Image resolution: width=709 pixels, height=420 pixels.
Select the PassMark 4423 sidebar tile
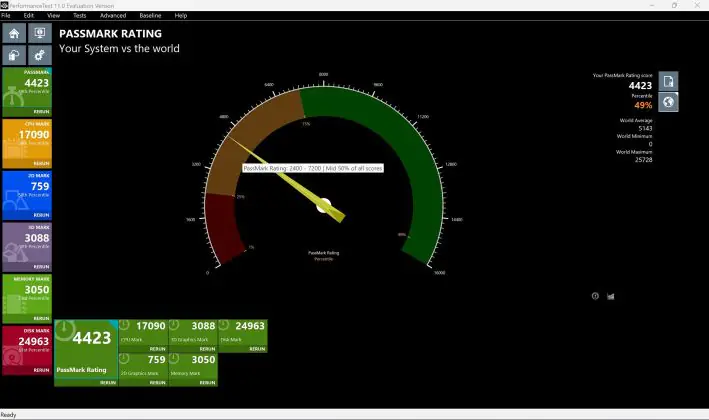(27, 92)
